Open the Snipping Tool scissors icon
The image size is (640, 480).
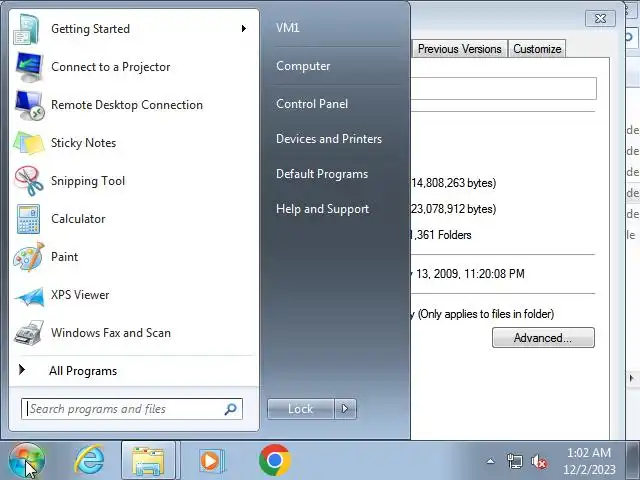(x=29, y=181)
